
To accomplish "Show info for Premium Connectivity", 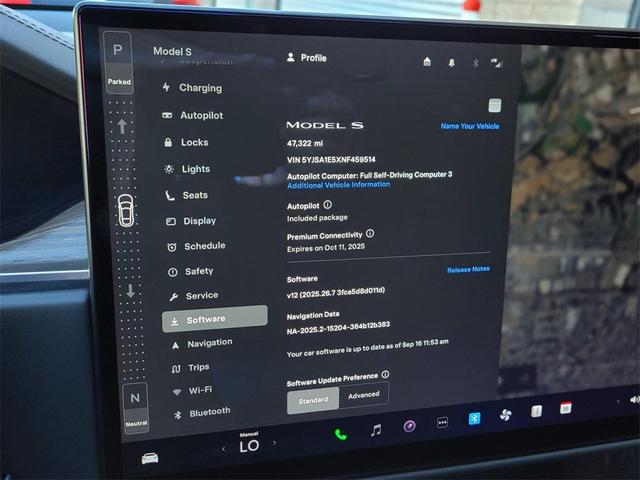I will 370,234.
